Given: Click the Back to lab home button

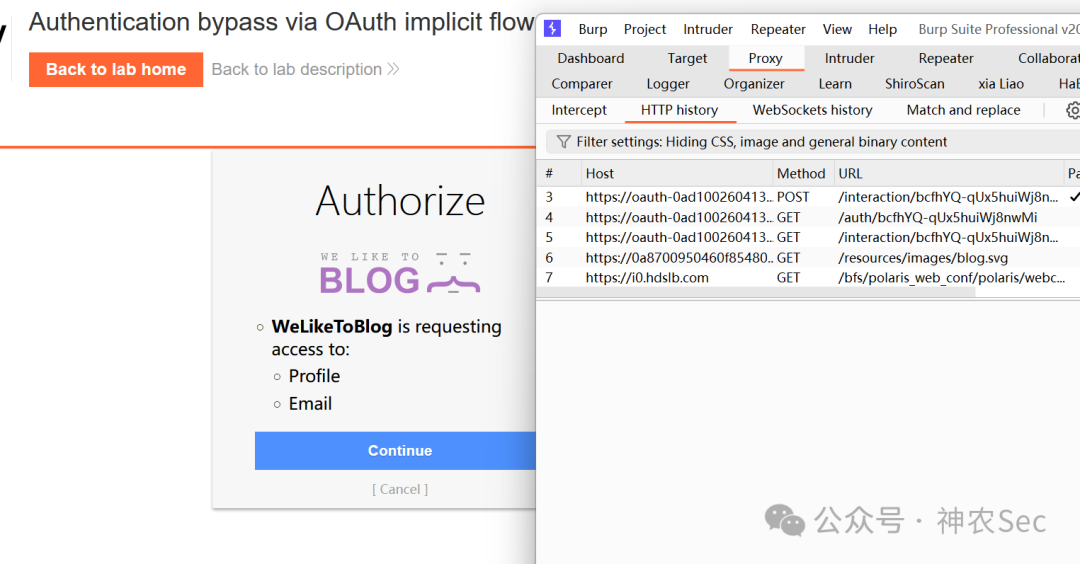Looking at the screenshot, I should [x=116, y=69].
